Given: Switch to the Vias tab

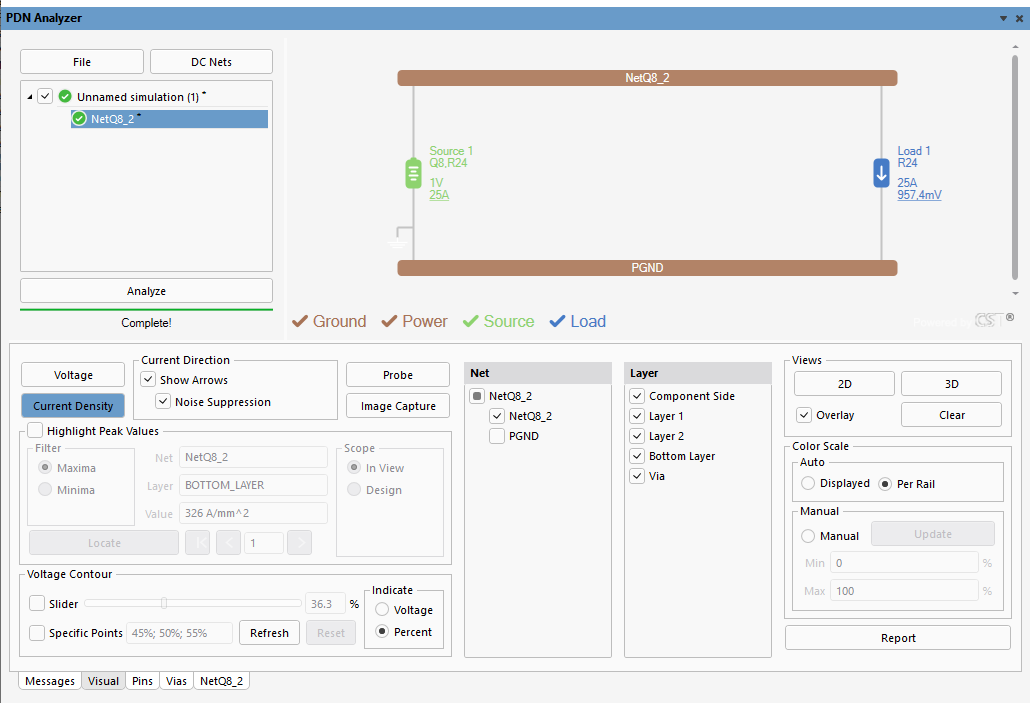Looking at the screenshot, I should pyautogui.click(x=177, y=681).
